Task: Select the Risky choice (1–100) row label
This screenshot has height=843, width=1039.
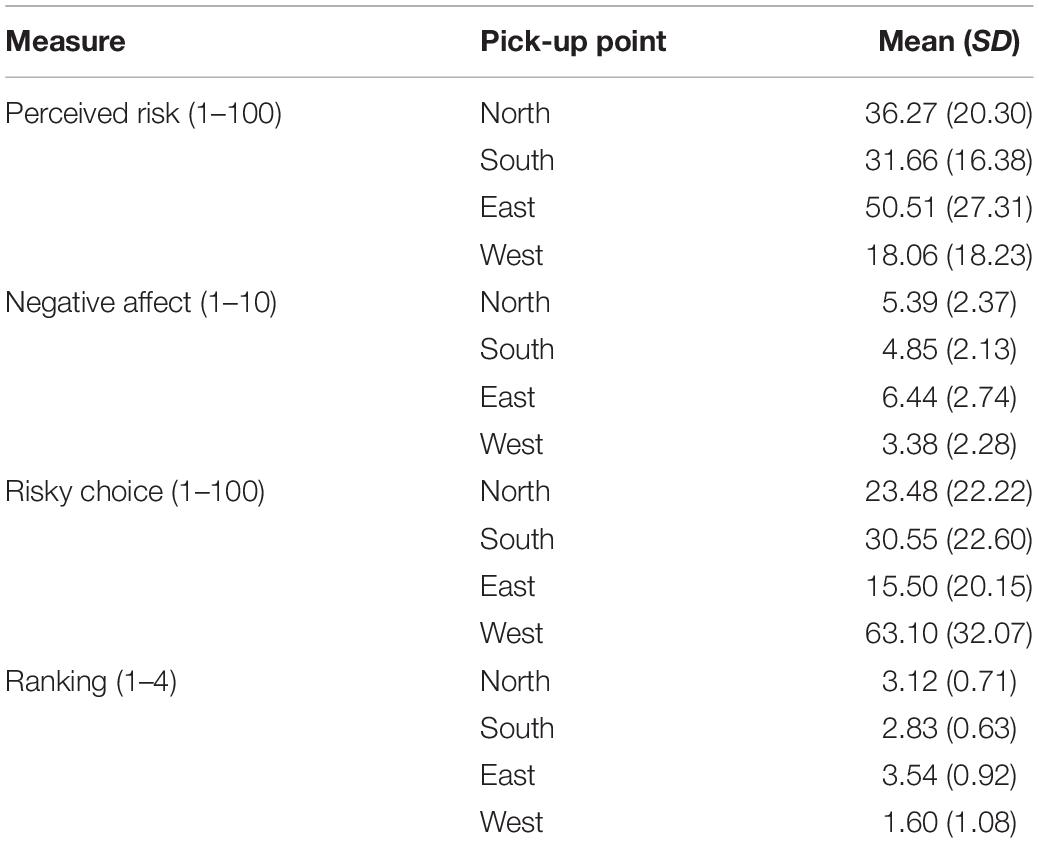Action: coord(135,492)
